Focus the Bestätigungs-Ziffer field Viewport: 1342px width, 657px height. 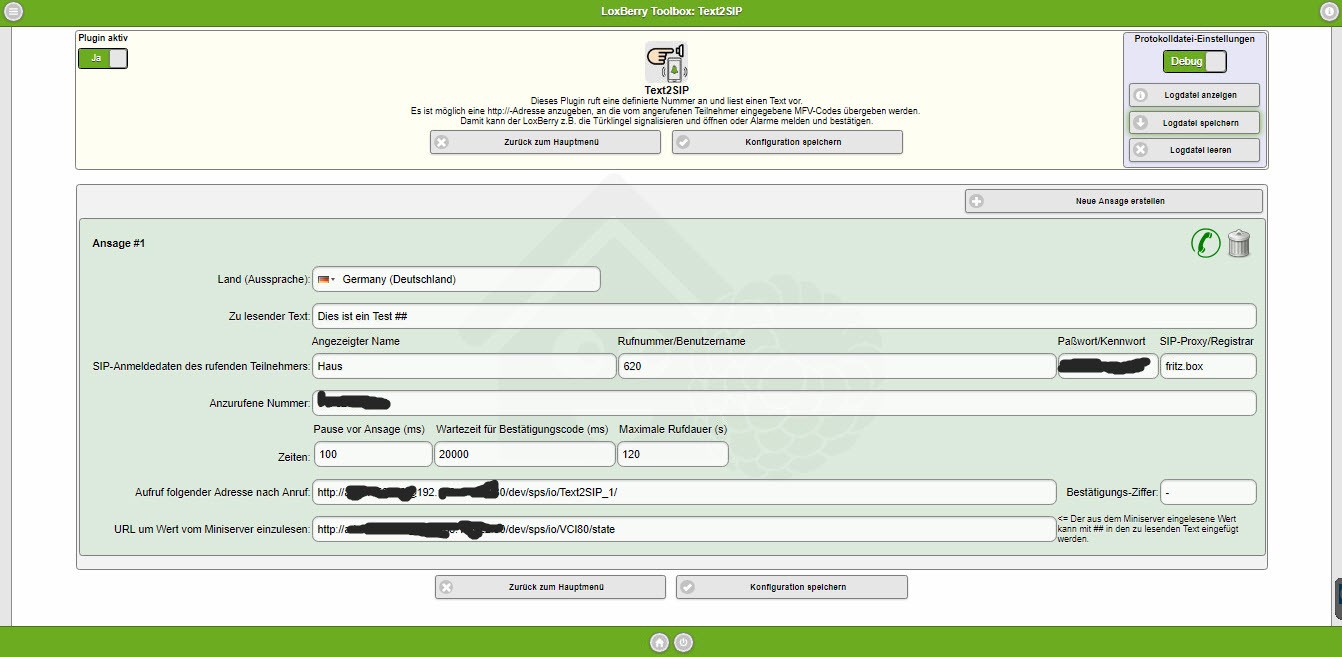tap(1208, 492)
